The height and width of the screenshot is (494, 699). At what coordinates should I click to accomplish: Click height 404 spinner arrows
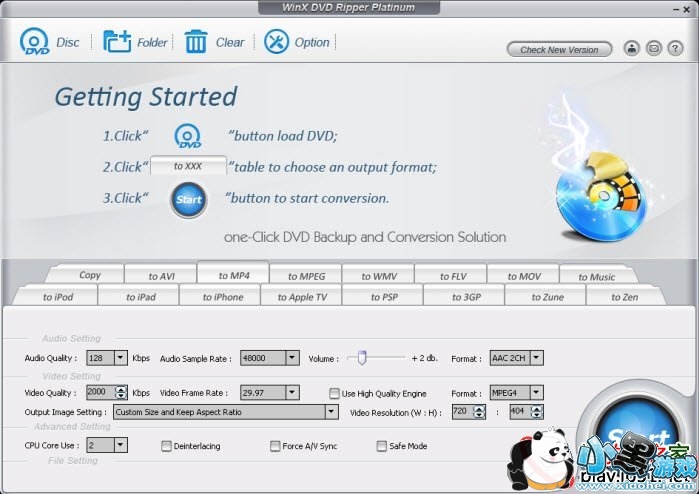[537, 412]
